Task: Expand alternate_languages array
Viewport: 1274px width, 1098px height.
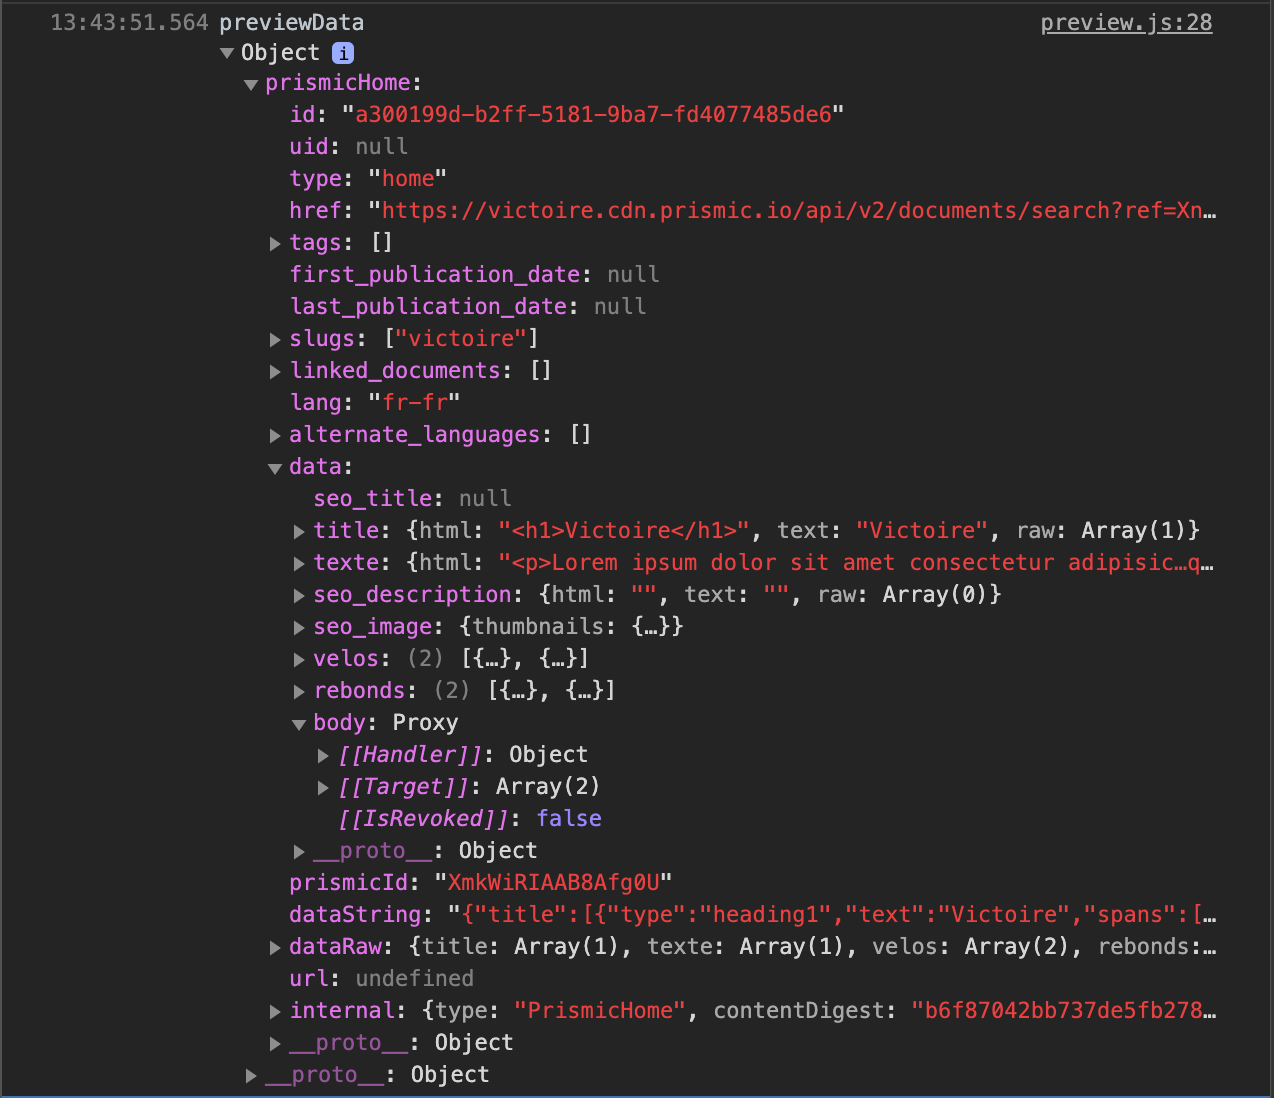Action: [x=275, y=435]
